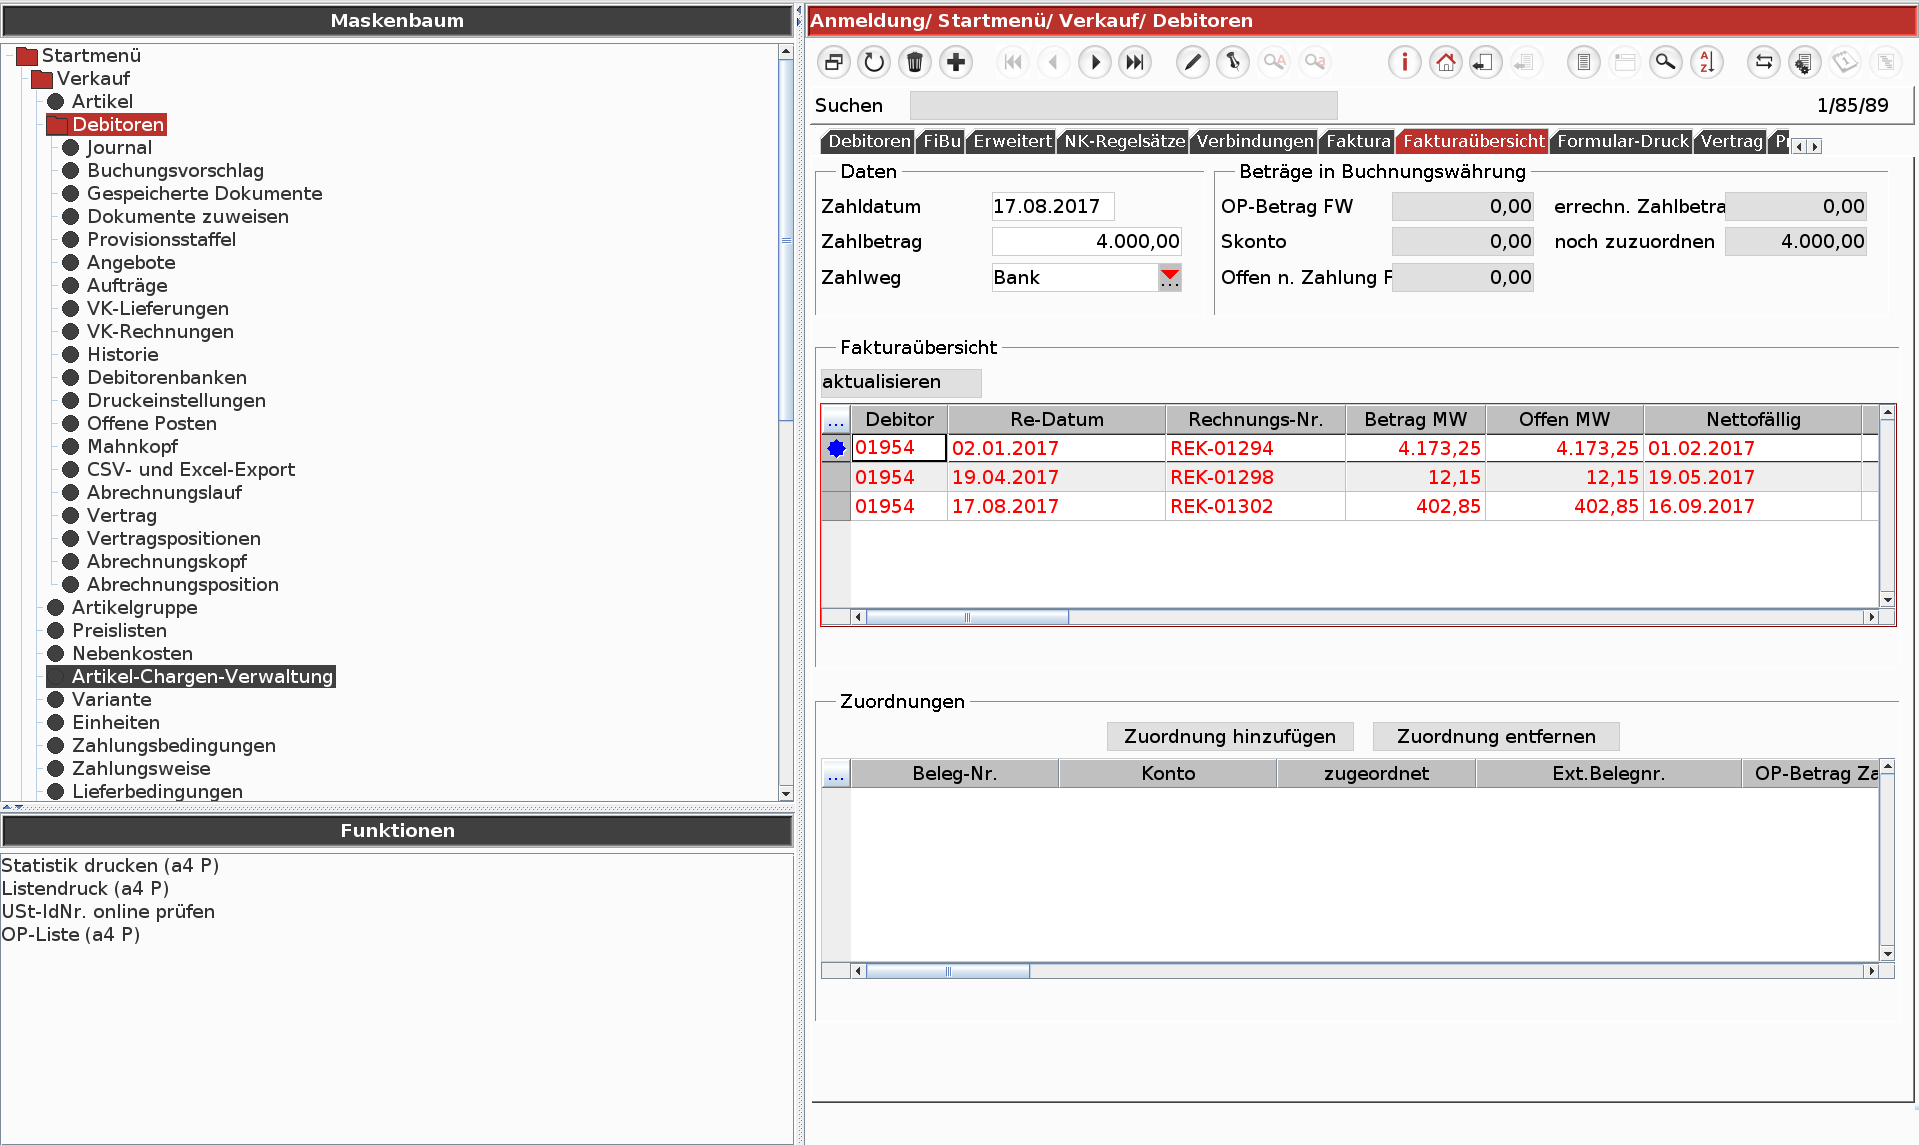Click the Zuordnungen horizontal scrollbar thumb
The height and width of the screenshot is (1145, 1919).
pos(947,971)
